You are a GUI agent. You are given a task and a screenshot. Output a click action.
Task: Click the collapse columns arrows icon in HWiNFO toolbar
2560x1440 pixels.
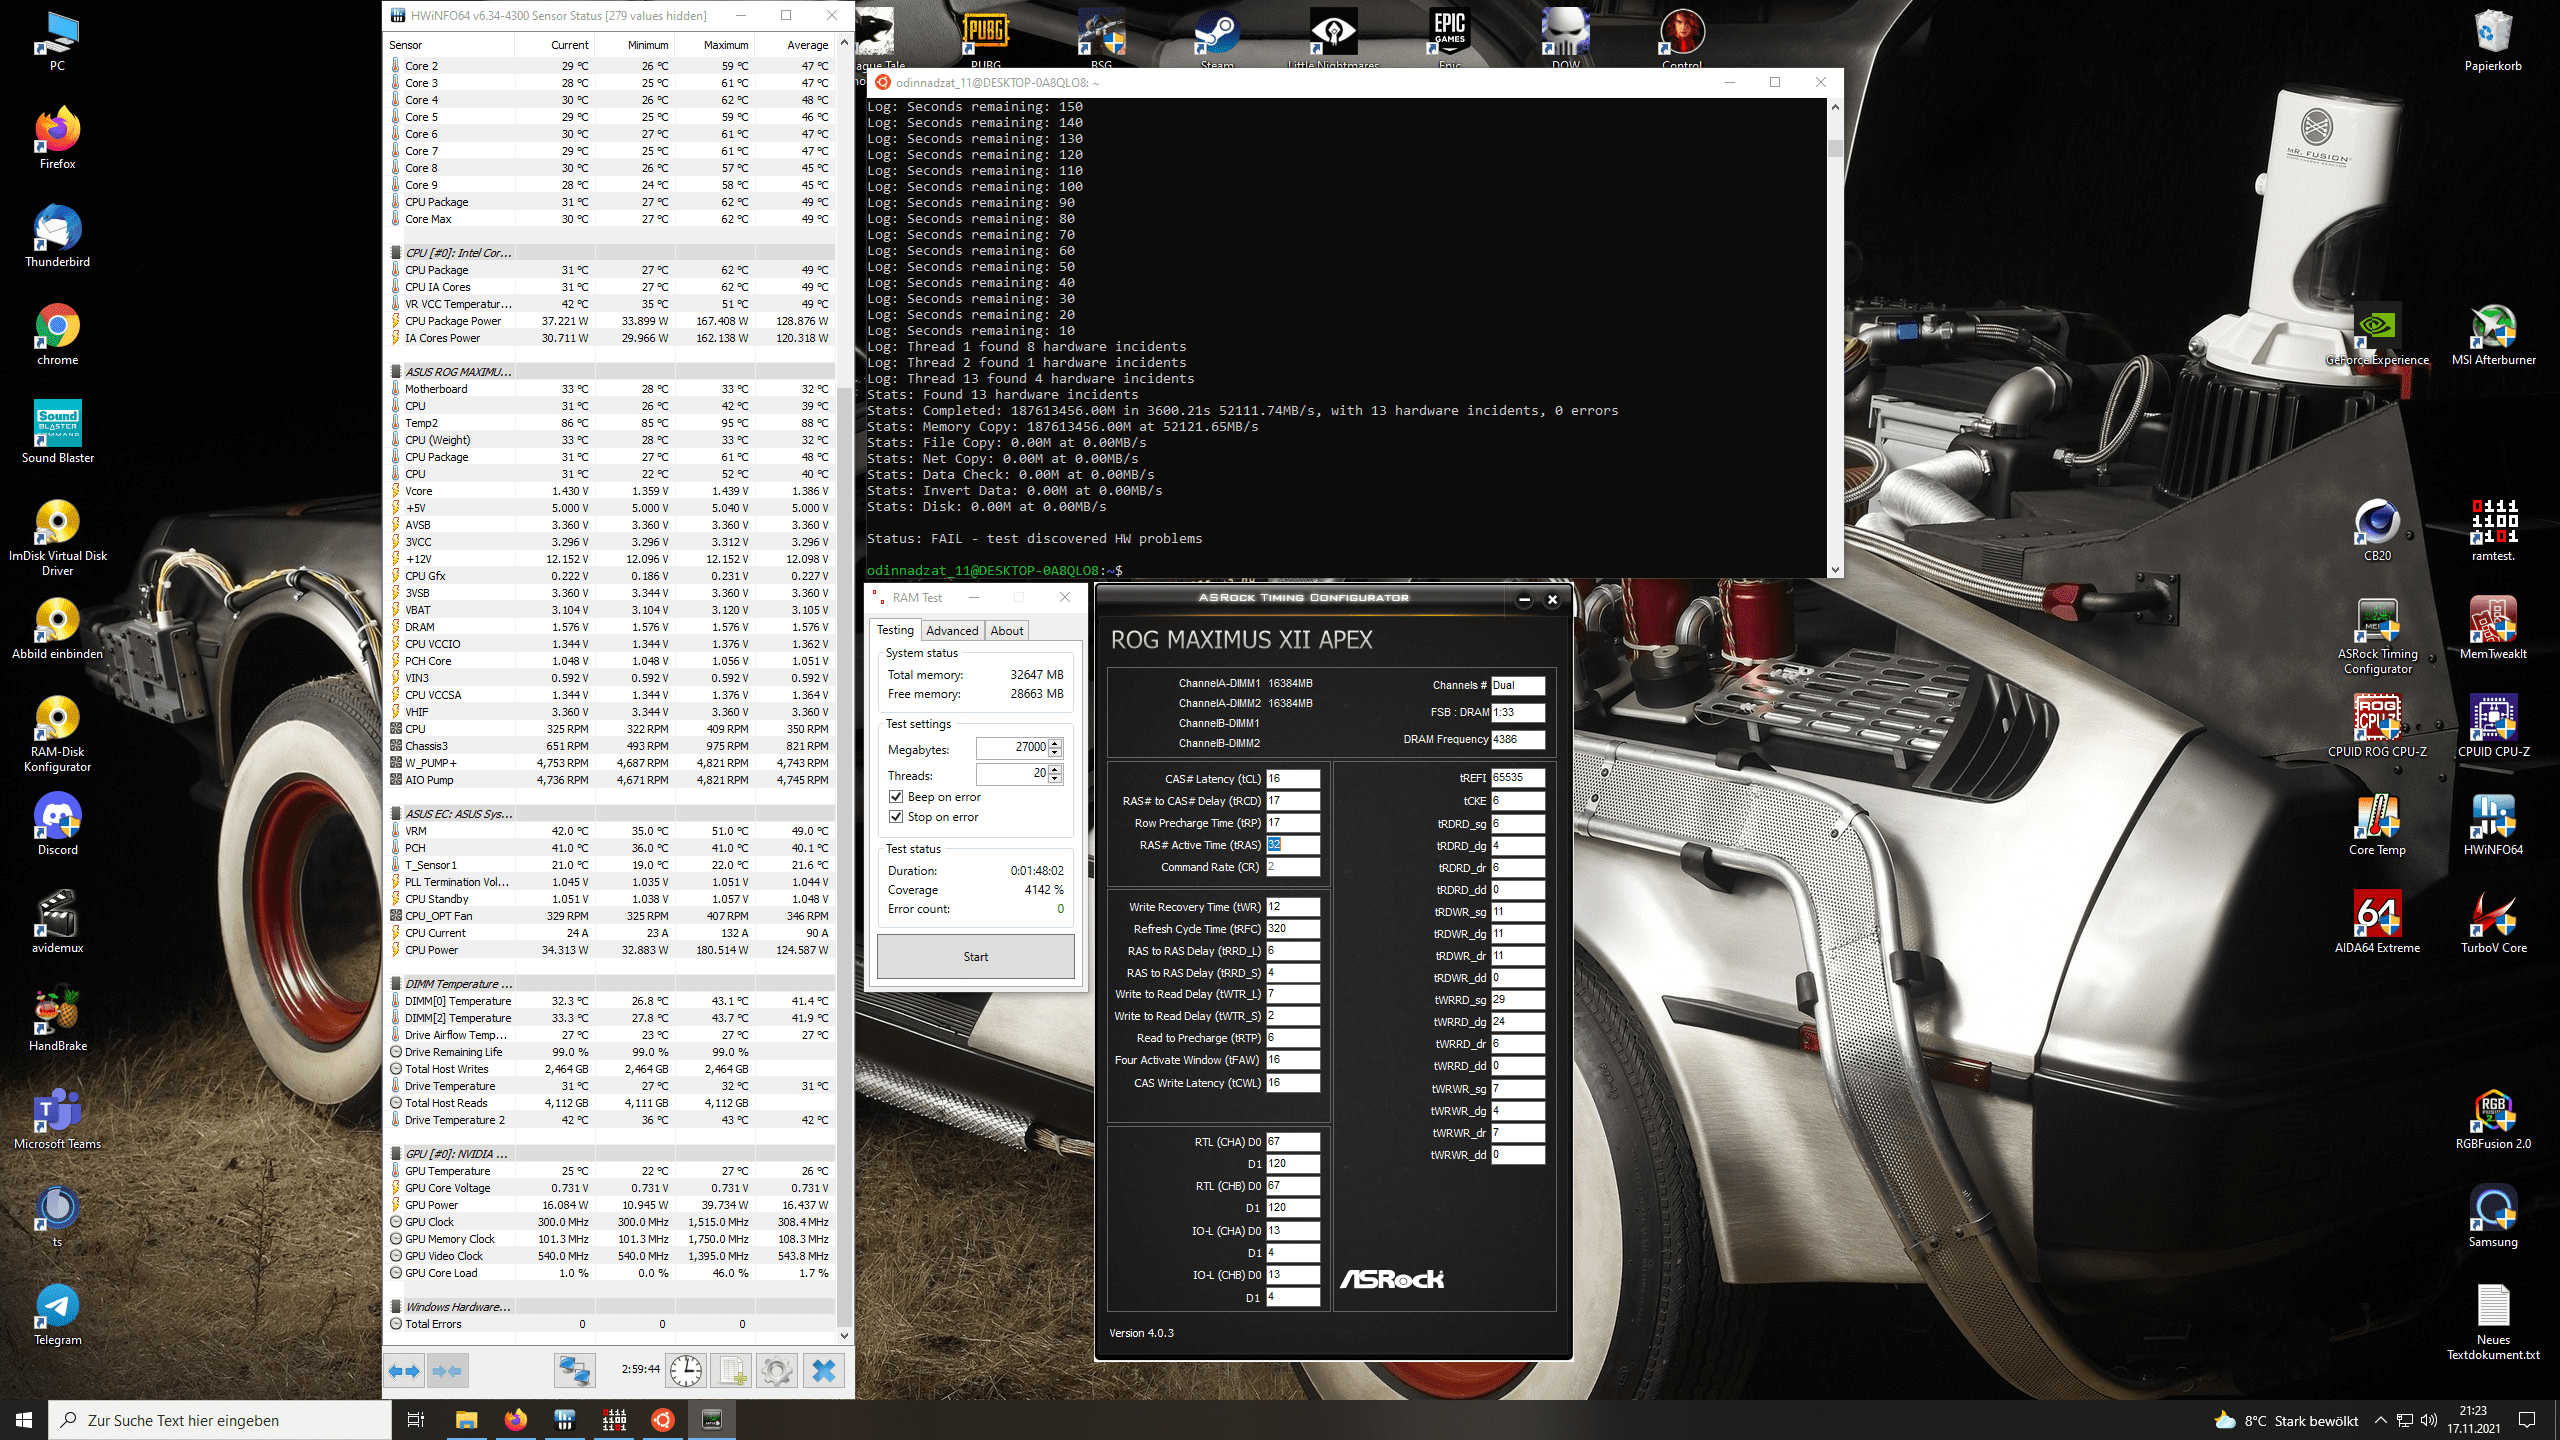click(x=447, y=1371)
